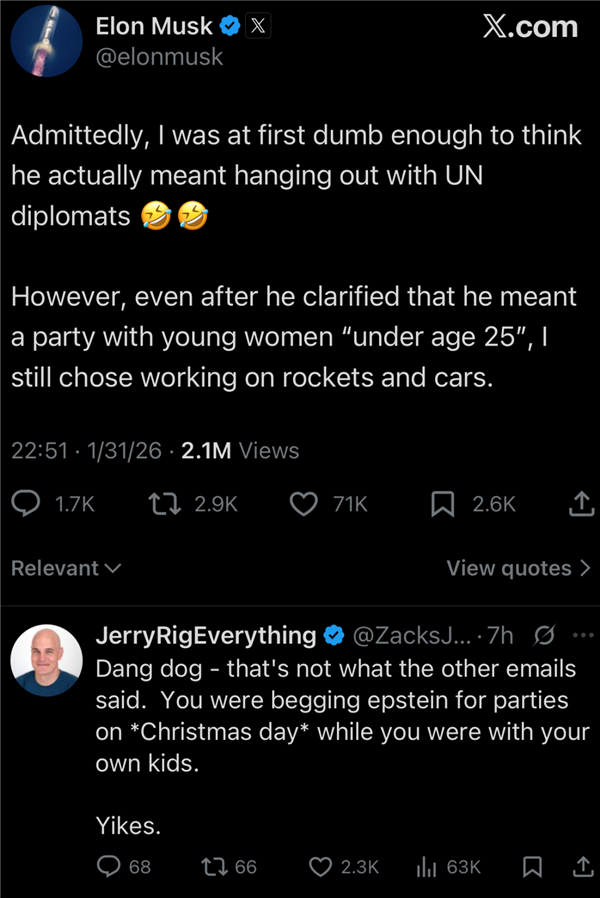Viewport: 600px width, 898px height.
Task: Like the main post
Action: [303, 505]
